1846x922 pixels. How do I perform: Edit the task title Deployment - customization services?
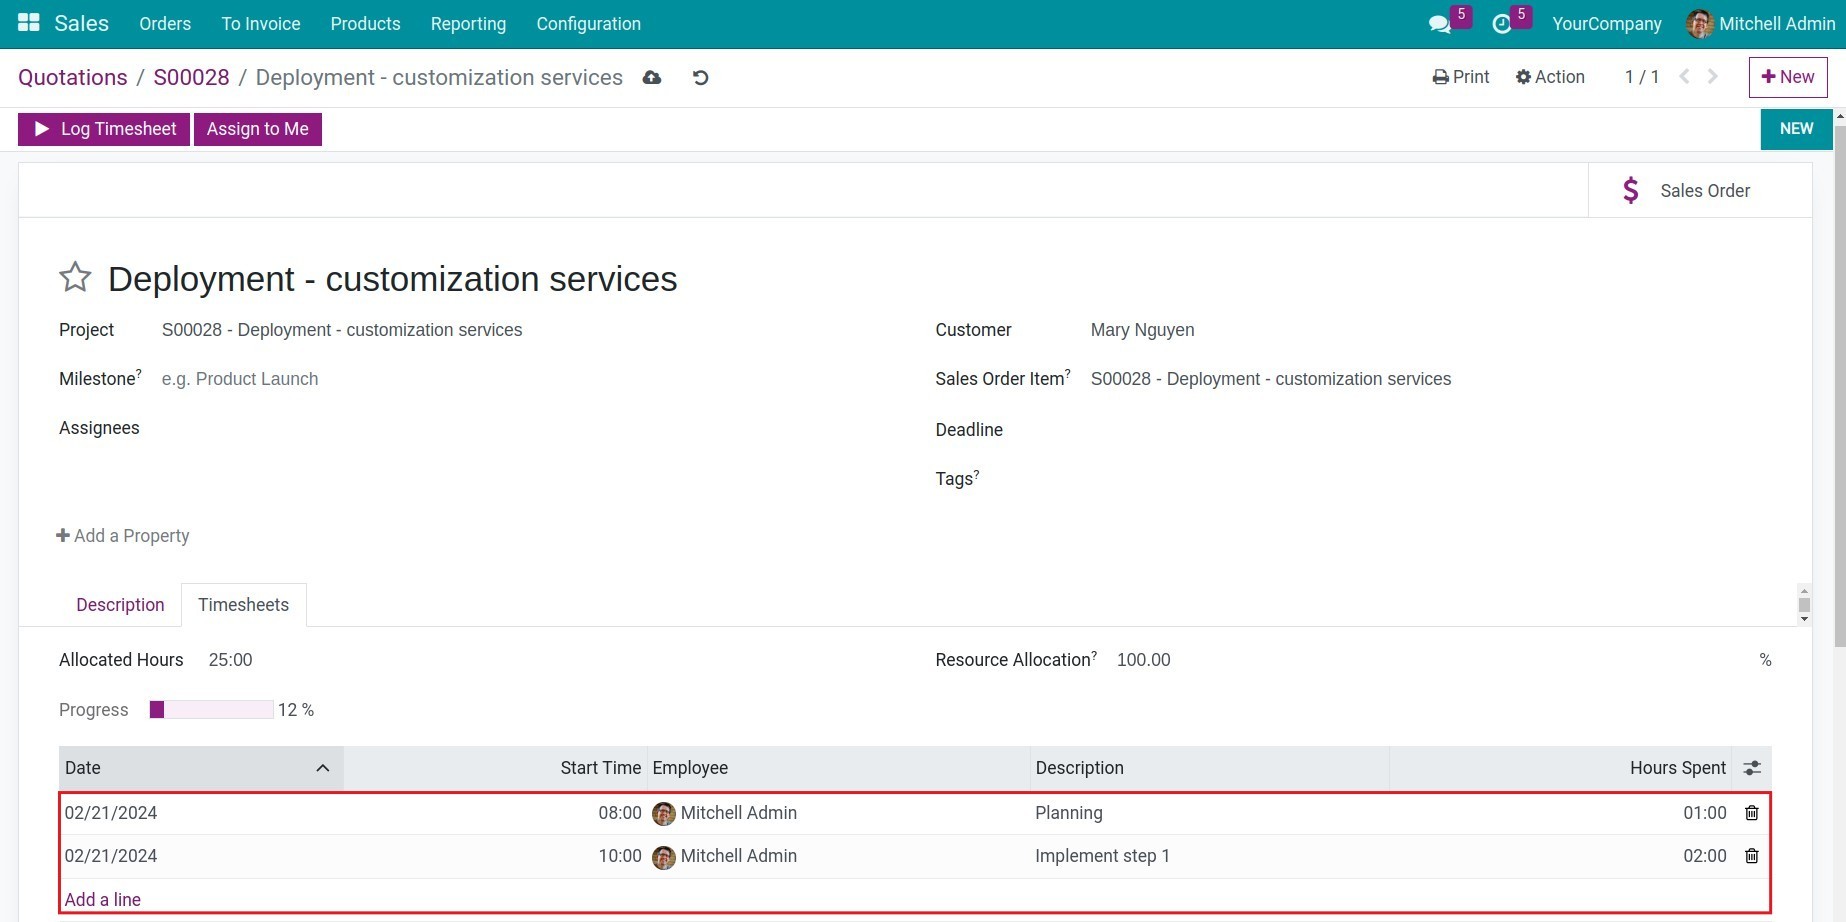click(392, 279)
